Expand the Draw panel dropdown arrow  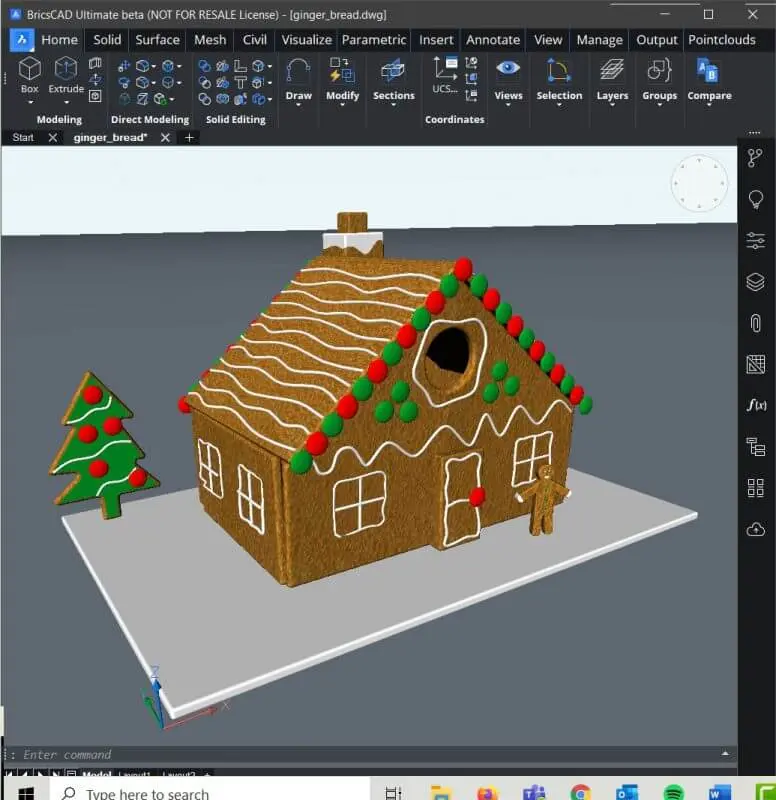(298, 105)
